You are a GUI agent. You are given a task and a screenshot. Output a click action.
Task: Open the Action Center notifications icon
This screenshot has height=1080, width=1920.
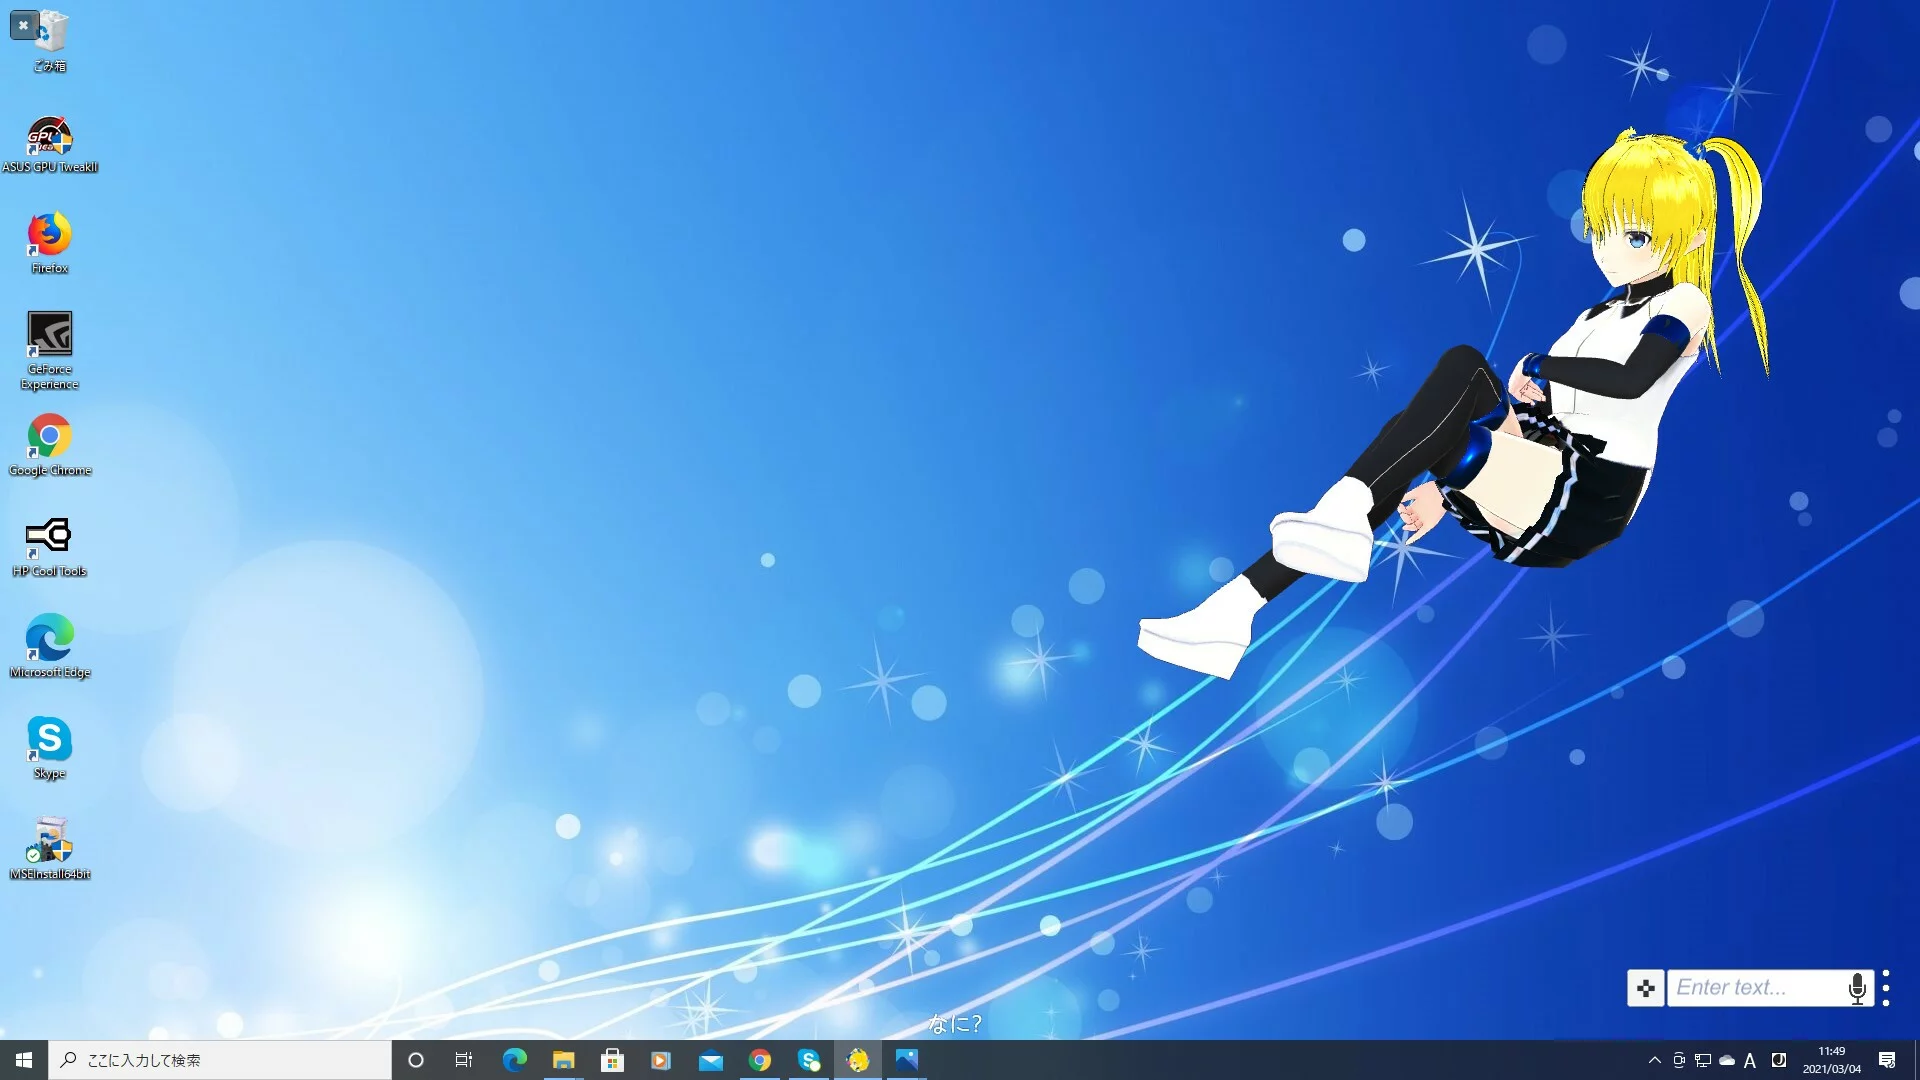(x=1887, y=1060)
